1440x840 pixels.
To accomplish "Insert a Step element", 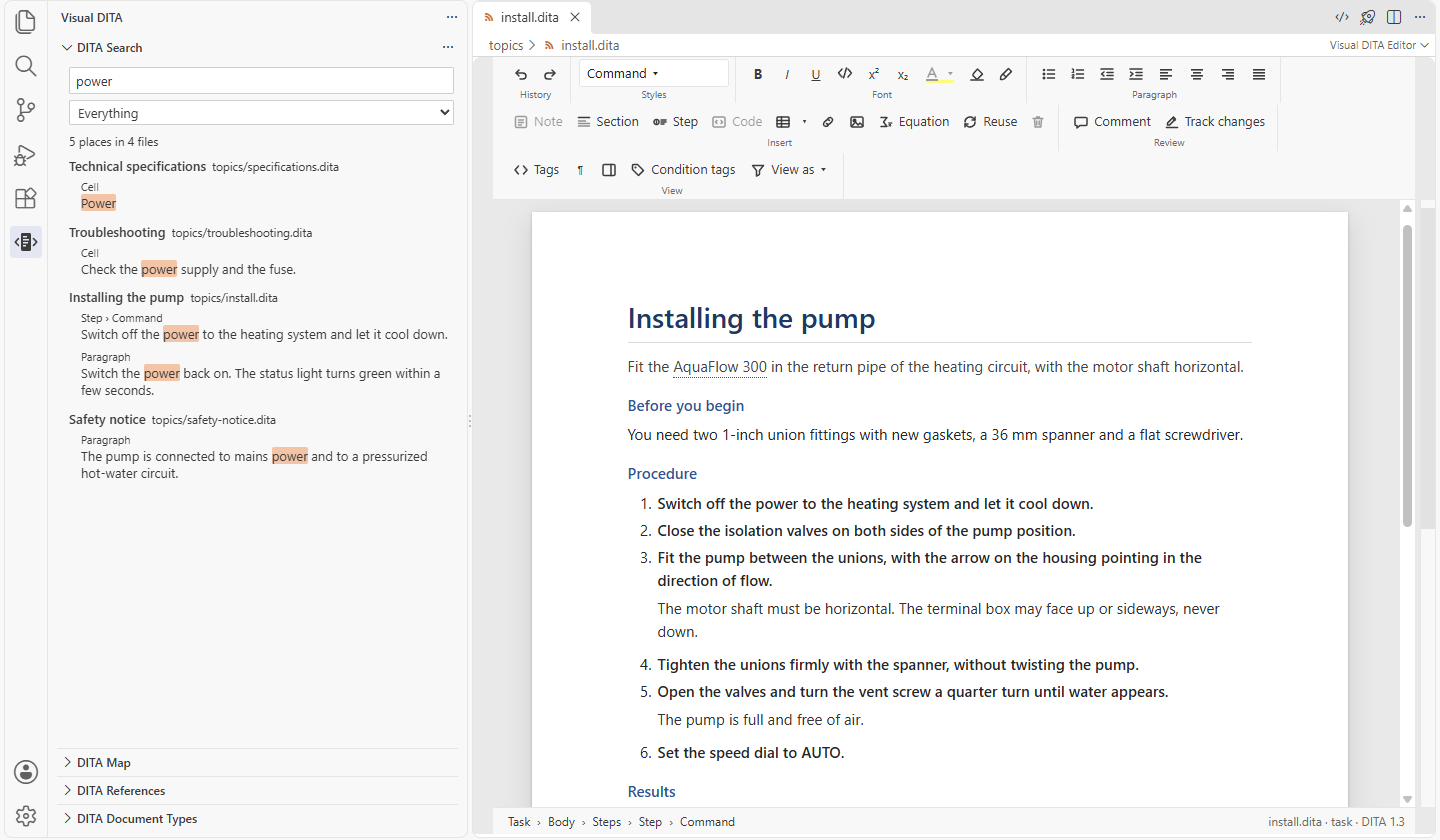I will [x=675, y=122].
